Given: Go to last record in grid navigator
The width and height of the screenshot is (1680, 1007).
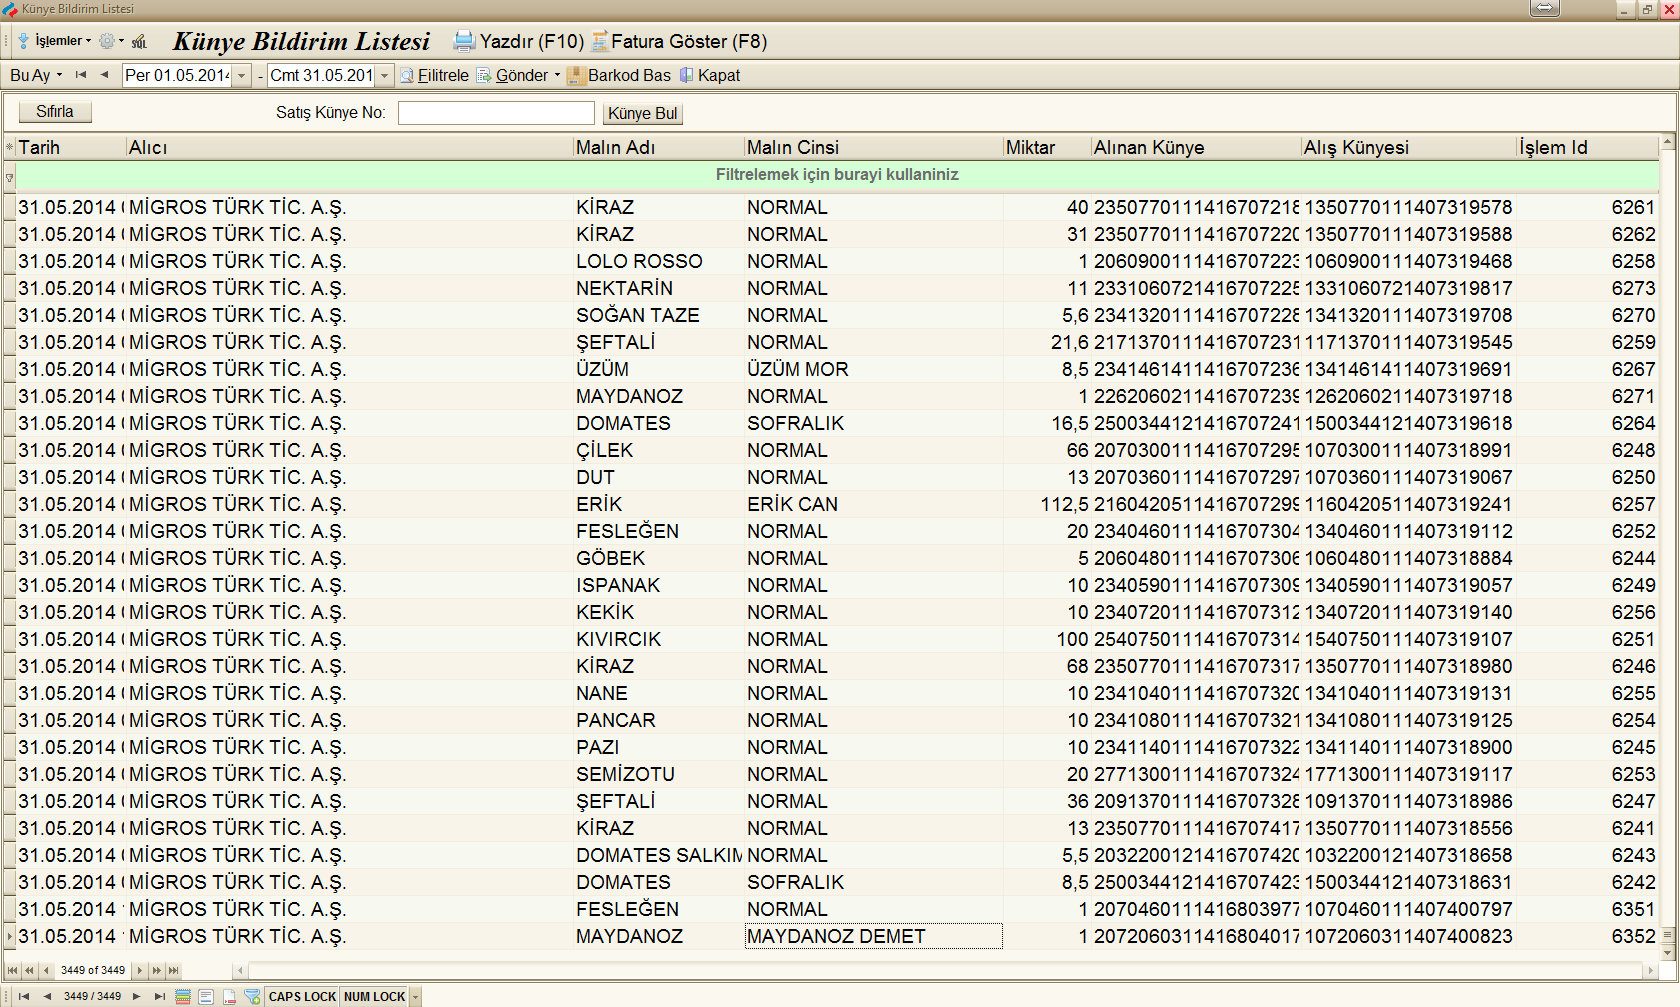Looking at the screenshot, I should click(x=174, y=970).
